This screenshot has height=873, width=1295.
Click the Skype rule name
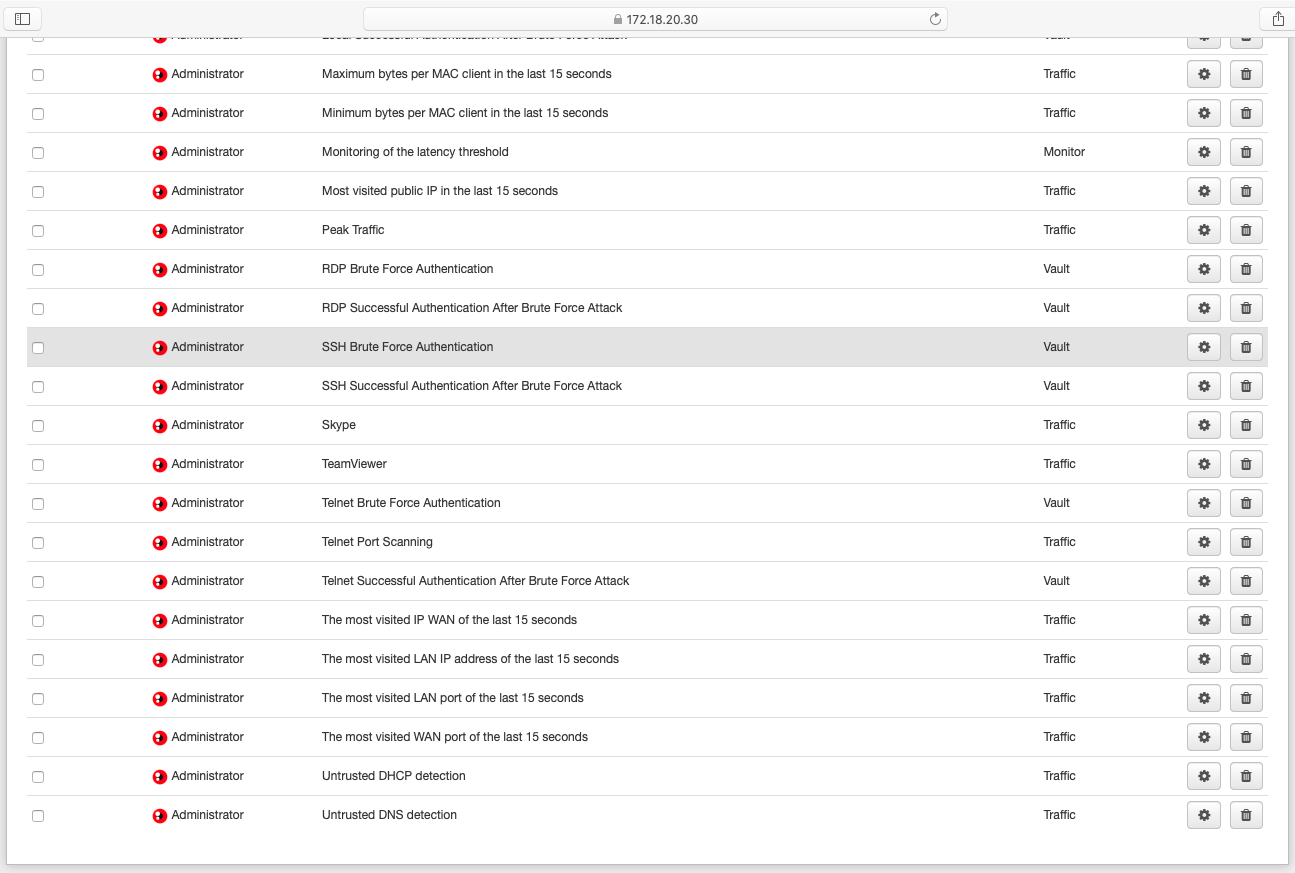pos(339,425)
